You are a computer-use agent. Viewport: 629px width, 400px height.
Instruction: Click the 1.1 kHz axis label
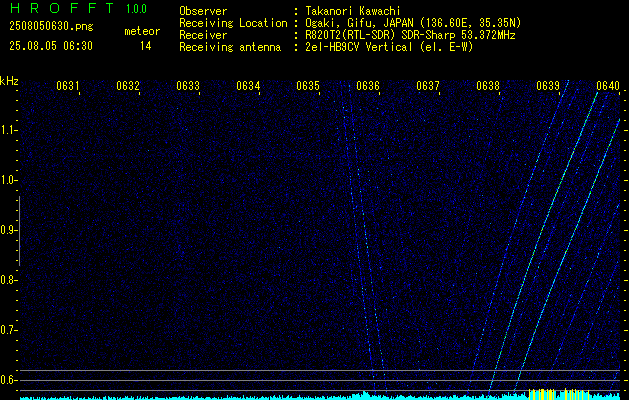tap(8, 130)
